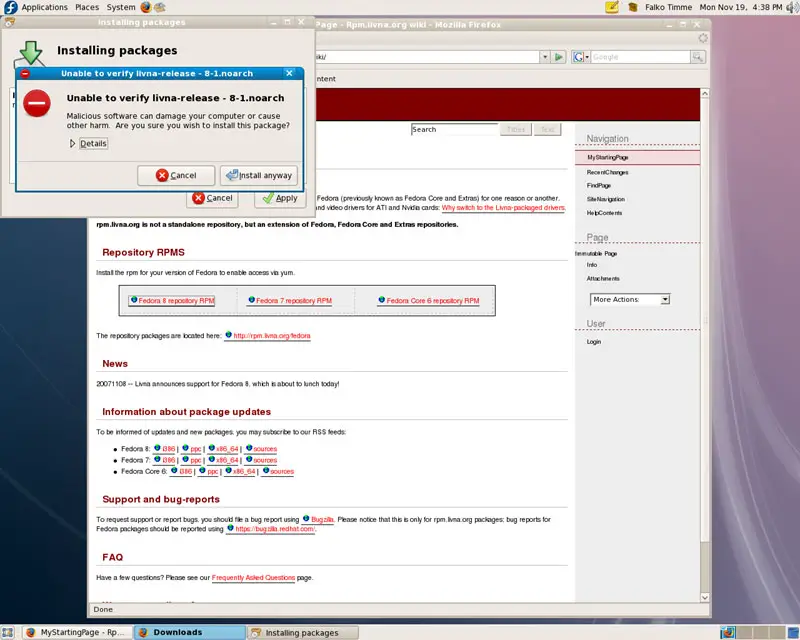Open the URL bar history dropdown arrow
The width and height of the screenshot is (800, 640).
[x=545, y=57]
